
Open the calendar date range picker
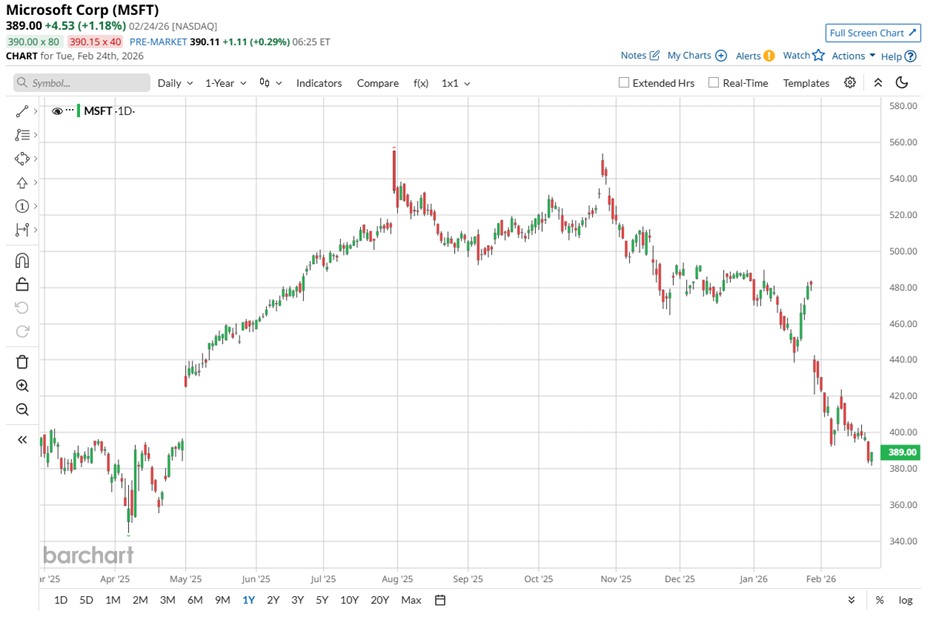click(440, 600)
